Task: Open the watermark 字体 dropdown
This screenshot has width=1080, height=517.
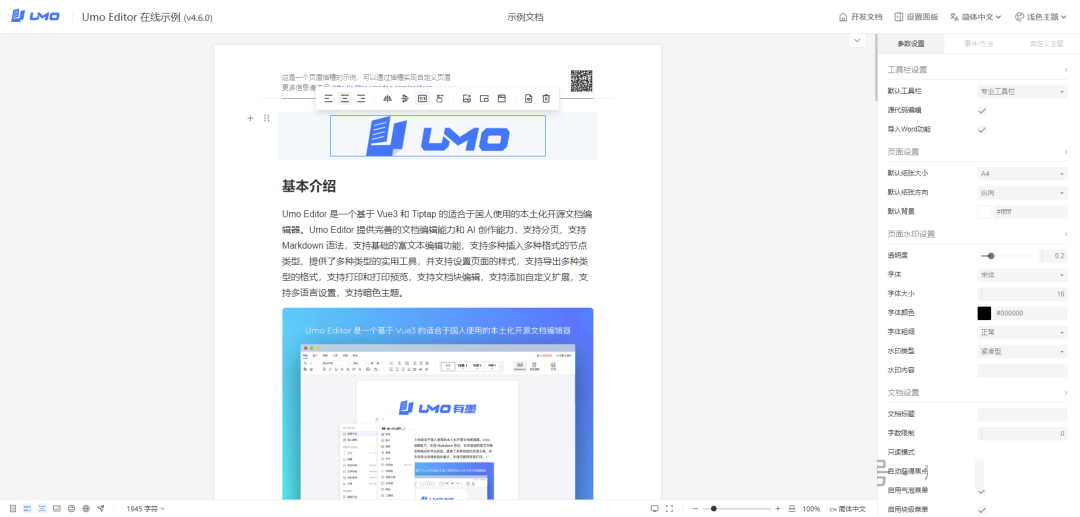Action: tap(1022, 275)
